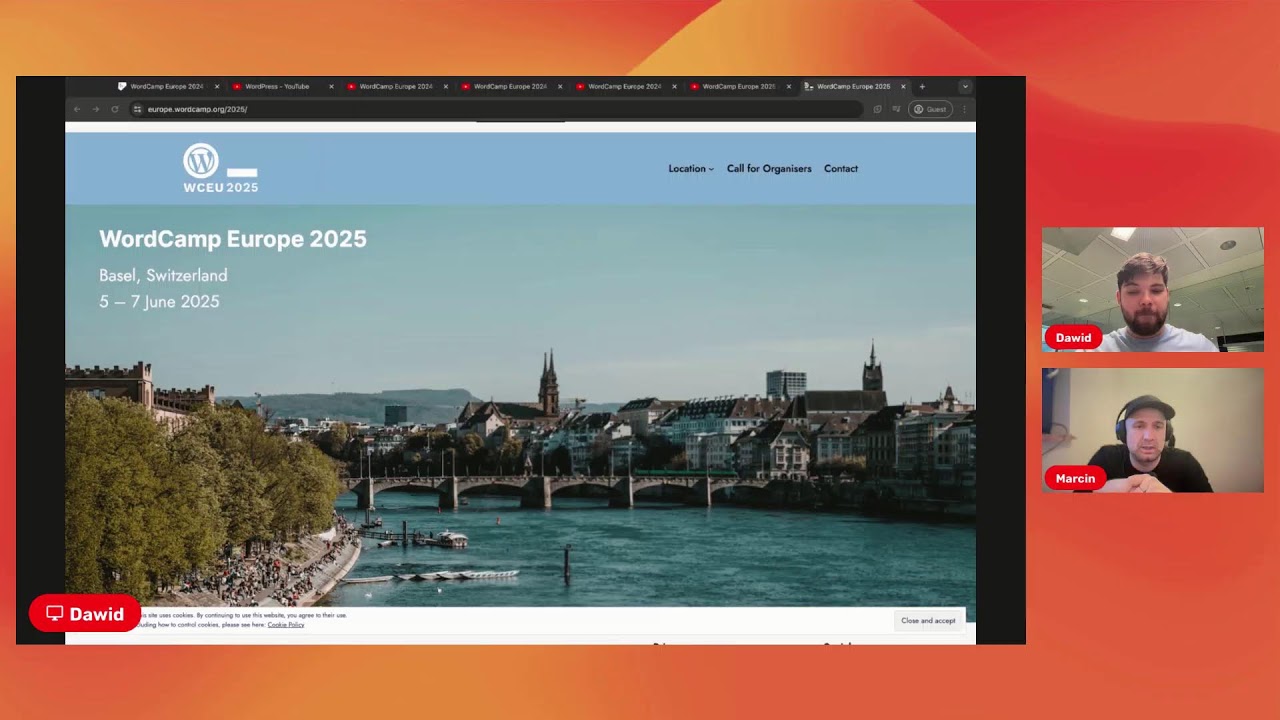
Task: Select Marcin's webcam video thumbnail
Action: click(1152, 430)
